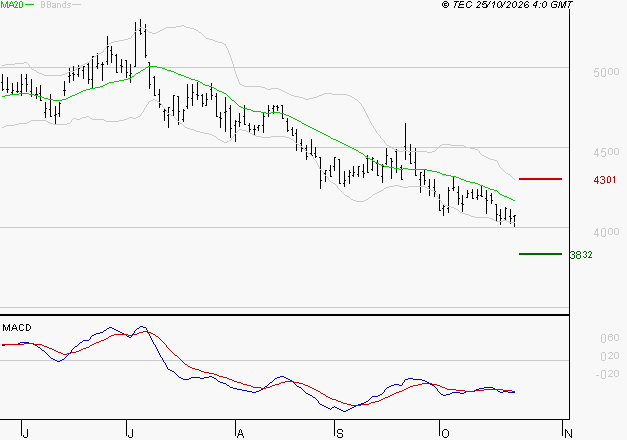Click the 4500 price axis label

(606, 152)
